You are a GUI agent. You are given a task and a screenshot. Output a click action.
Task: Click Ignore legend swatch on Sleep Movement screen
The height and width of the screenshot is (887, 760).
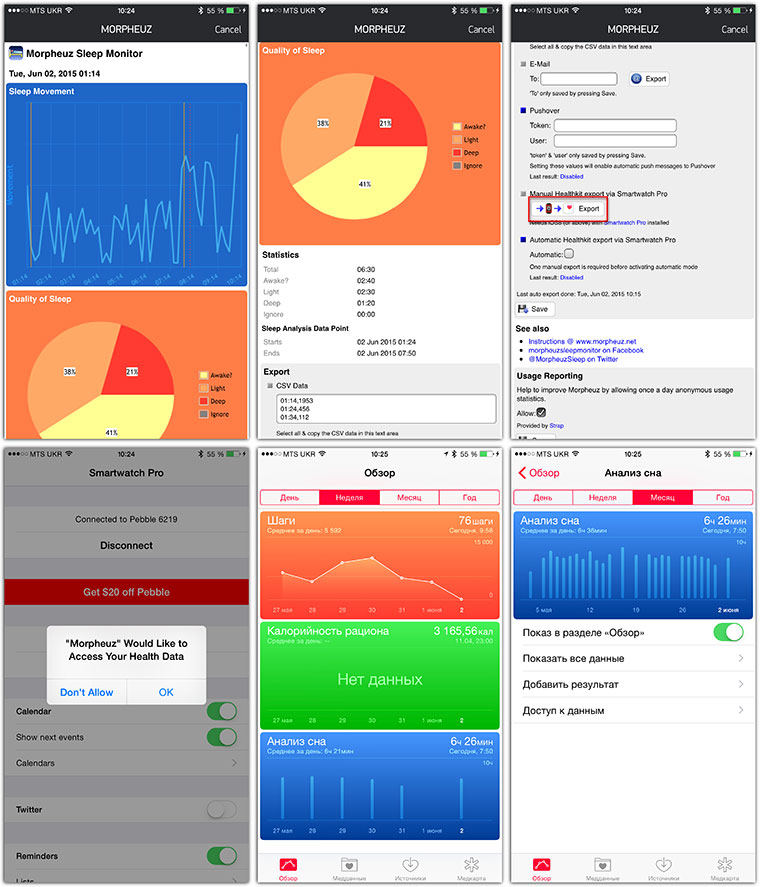pyautogui.click(x=204, y=414)
